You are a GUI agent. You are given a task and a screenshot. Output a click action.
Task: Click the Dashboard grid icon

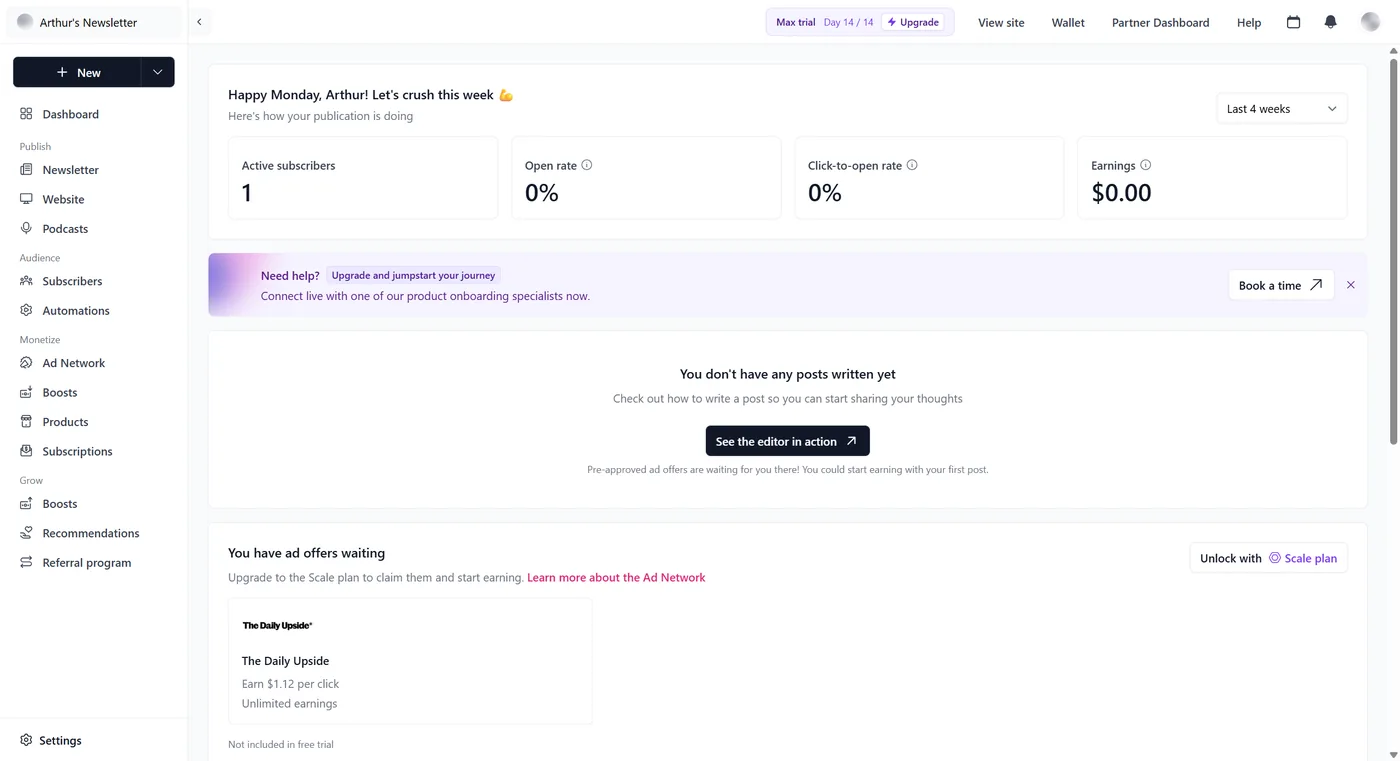(26, 114)
